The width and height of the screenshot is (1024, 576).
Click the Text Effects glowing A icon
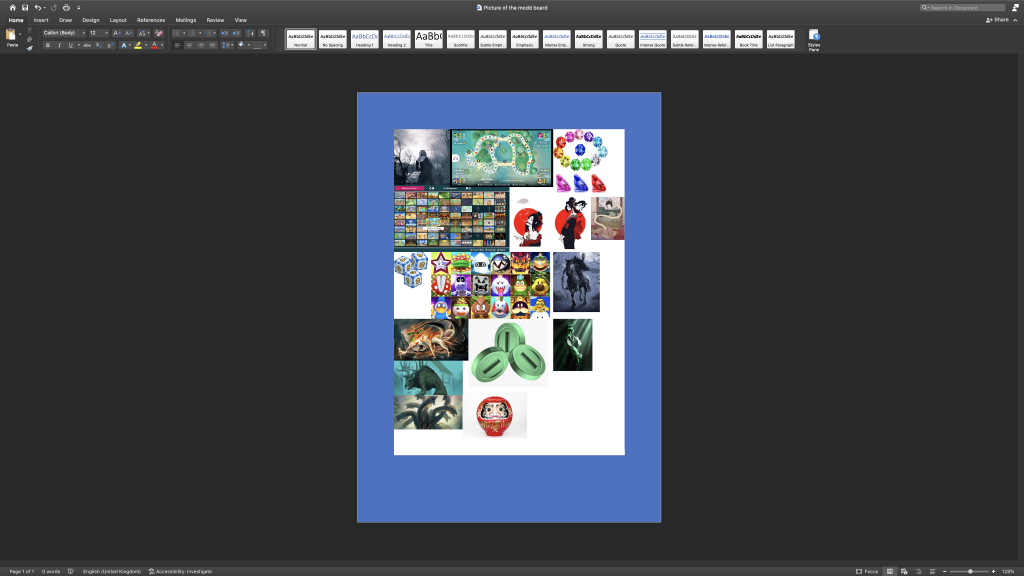(x=123, y=45)
